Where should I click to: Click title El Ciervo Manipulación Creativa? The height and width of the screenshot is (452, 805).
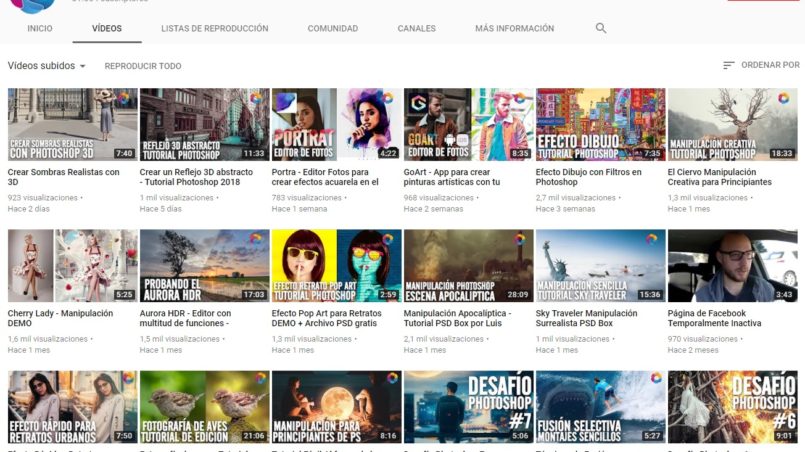(x=719, y=177)
